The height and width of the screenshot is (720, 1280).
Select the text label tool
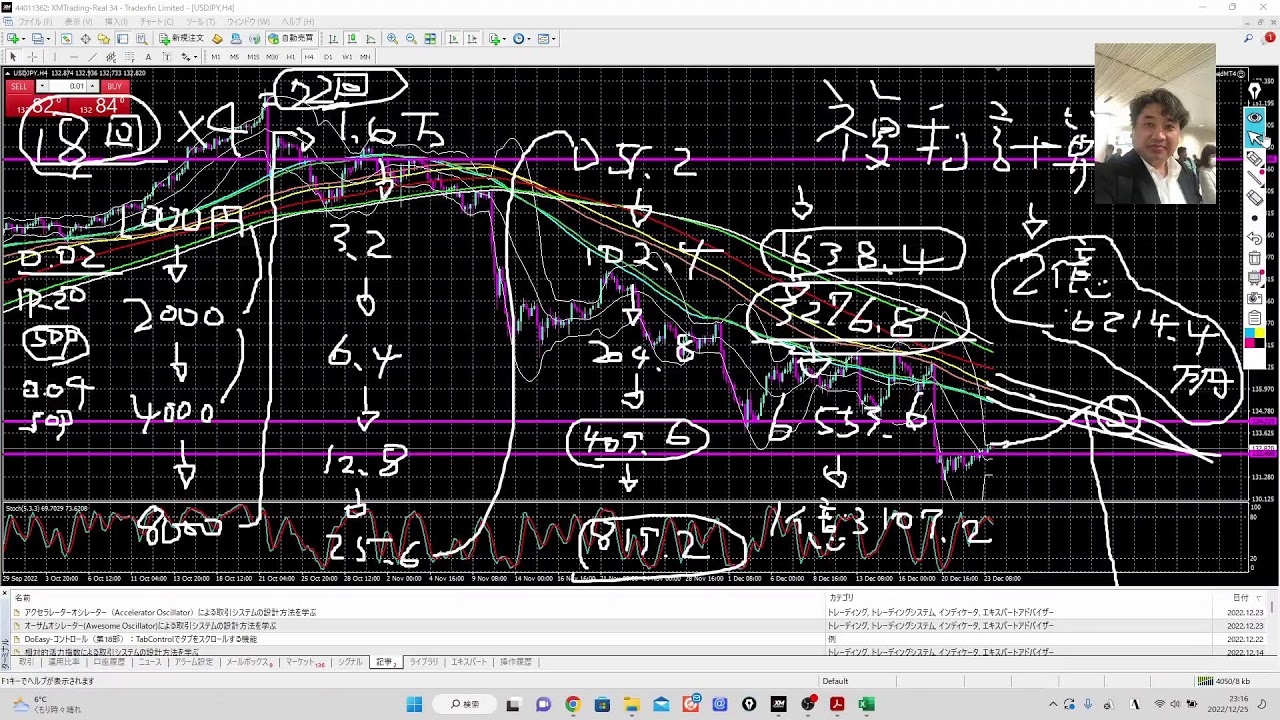[x=166, y=57]
